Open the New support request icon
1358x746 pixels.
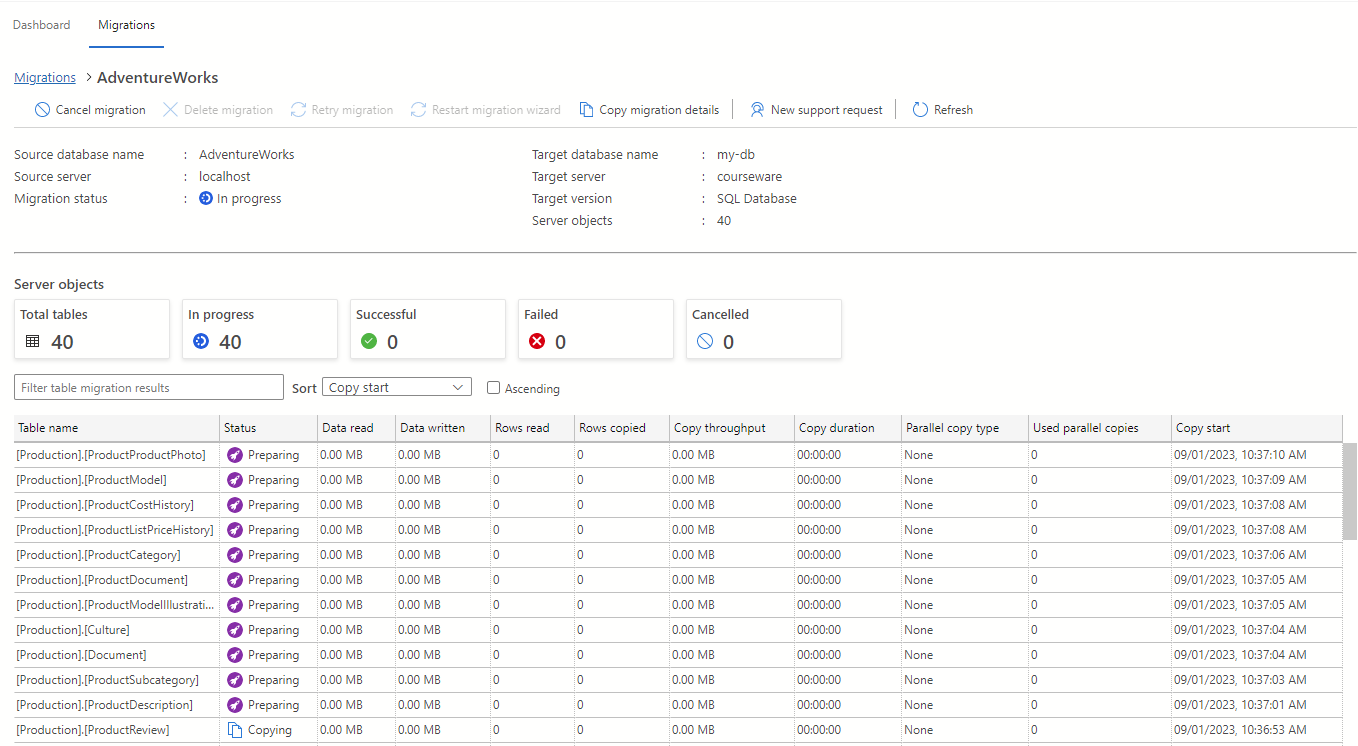pyautogui.click(x=758, y=109)
